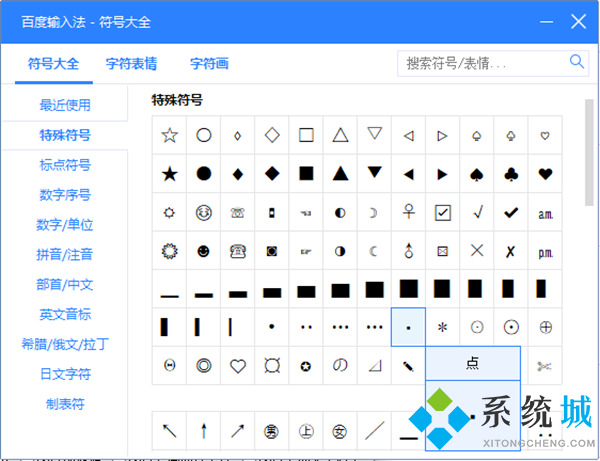Open the 标点符号 category
The height and width of the screenshot is (461, 600).
click(x=65, y=165)
